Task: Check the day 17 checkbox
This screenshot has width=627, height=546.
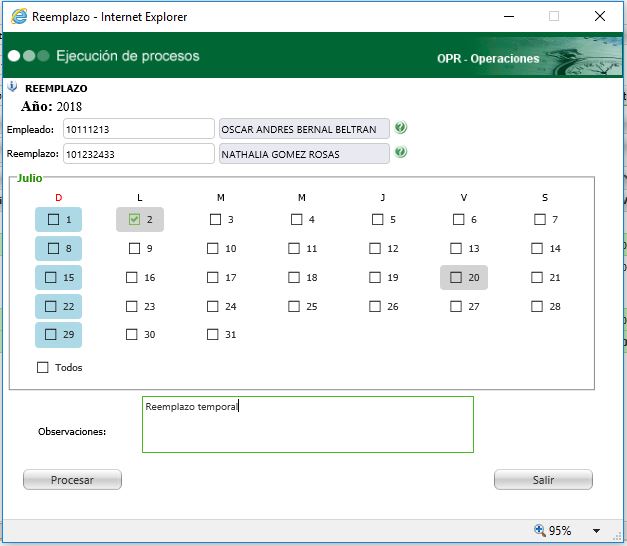Action: tap(213, 277)
